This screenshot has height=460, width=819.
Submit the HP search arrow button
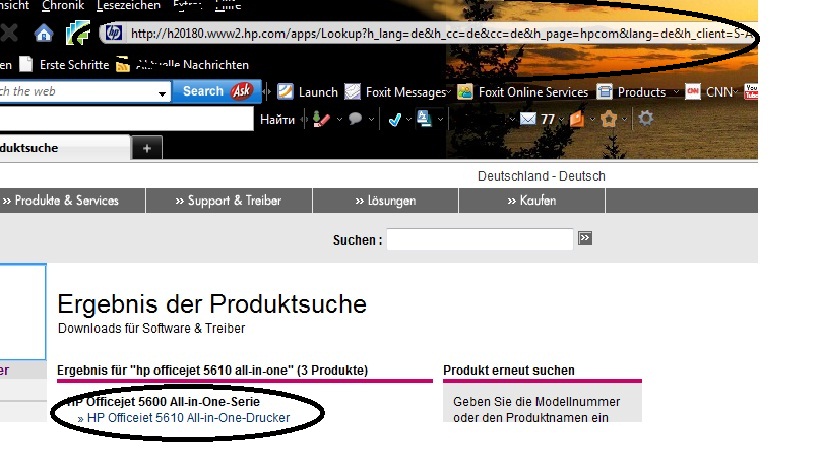pyautogui.click(x=585, y=238)
